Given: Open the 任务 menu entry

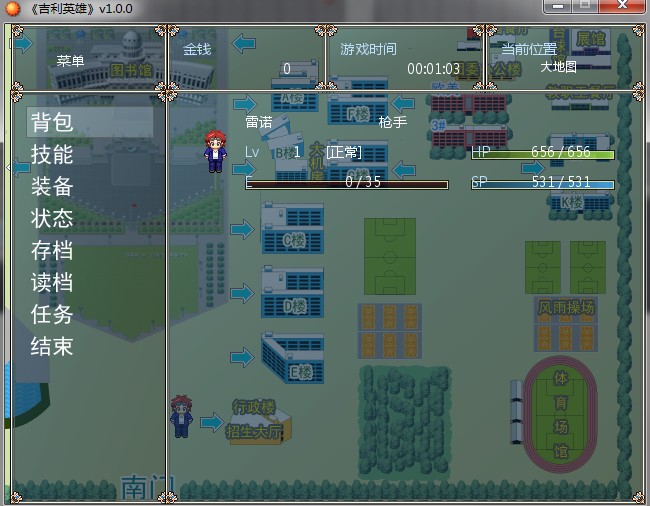Looking at the screenshot, I should click(x=52, y=314).
